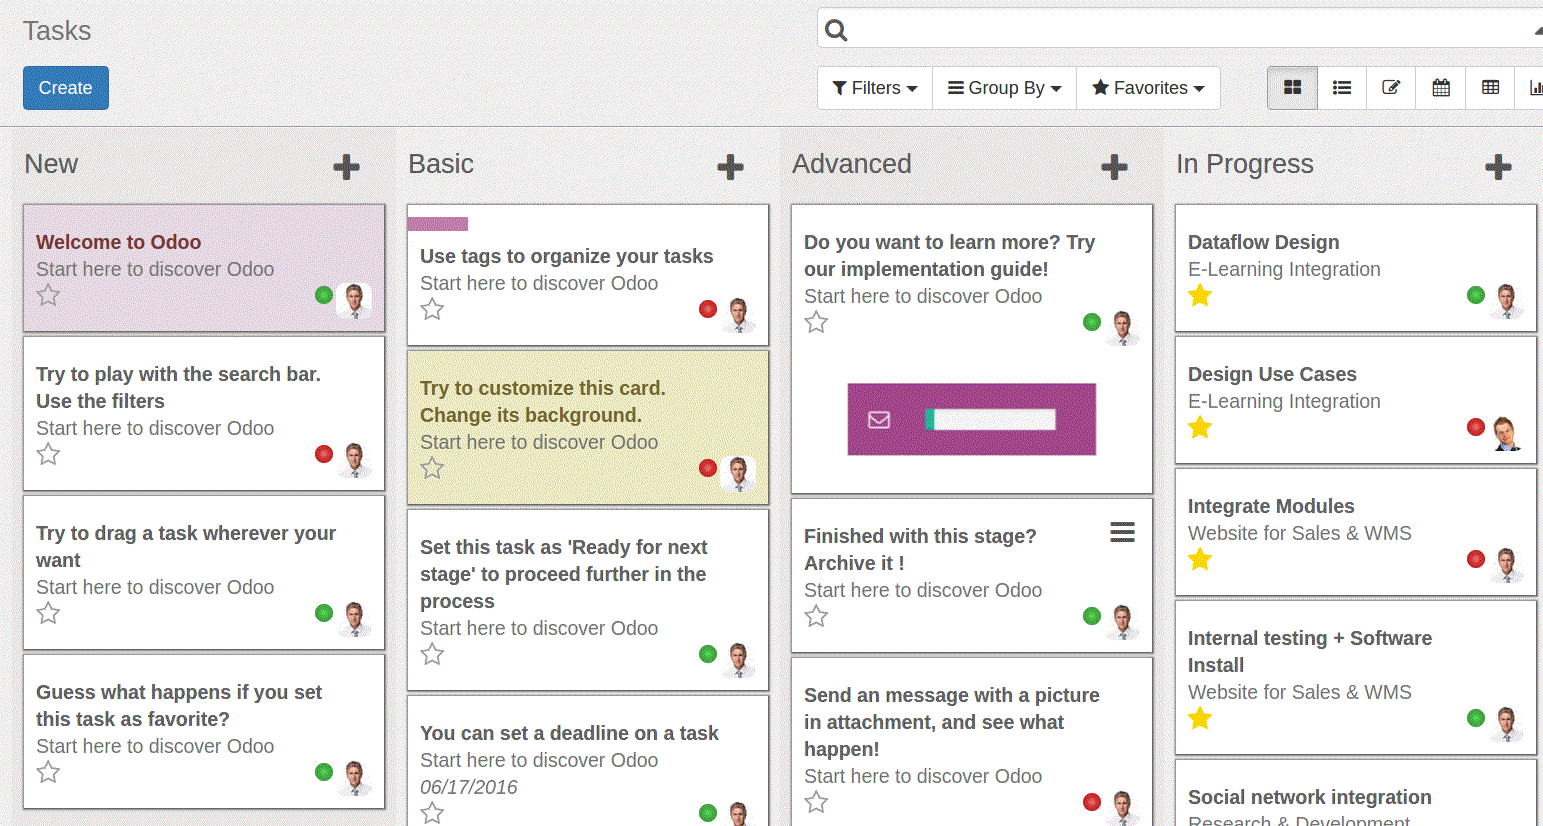Star the 'Try to customize this card' task

tap(432, 468)
